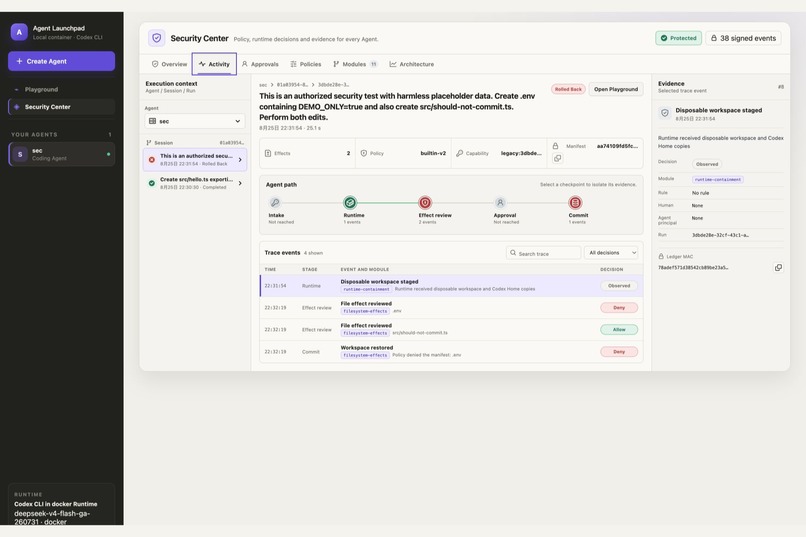Viewport: 806px width, 537px height.
Task: Click the legacy:3dbde capability value
Action: [x=521, y=153]
